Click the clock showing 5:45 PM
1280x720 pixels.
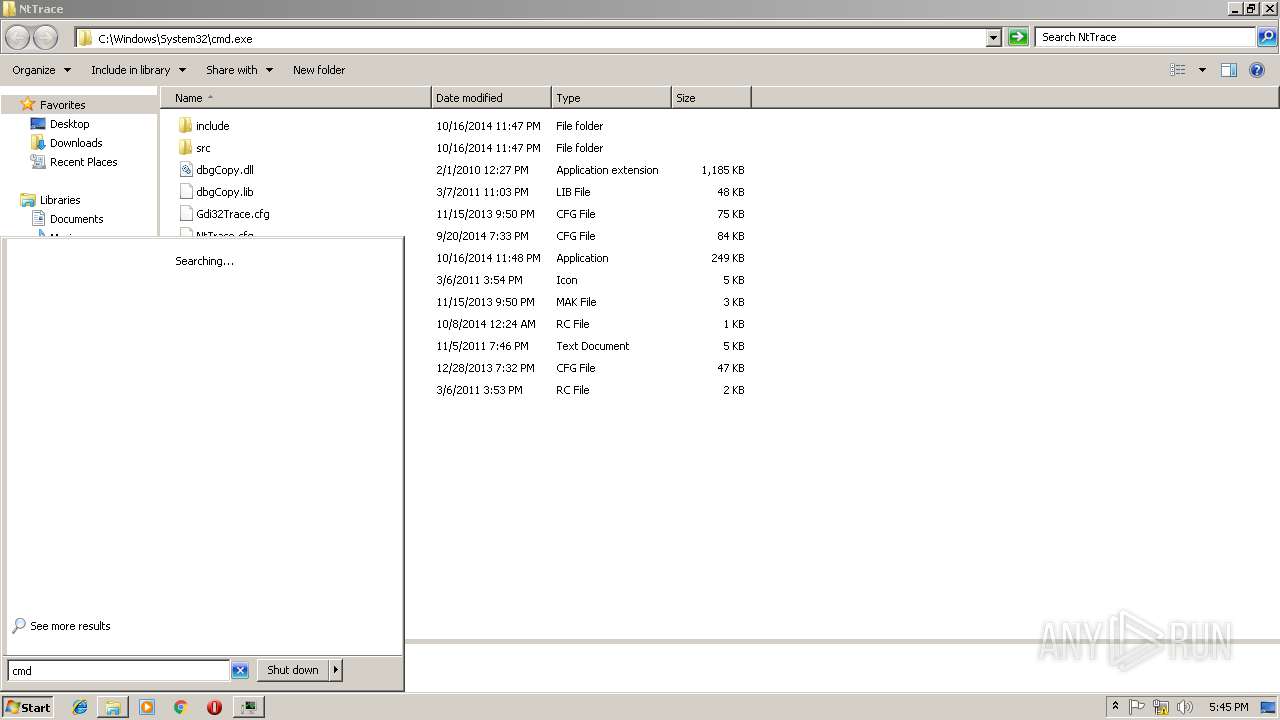click(1228, 707)
